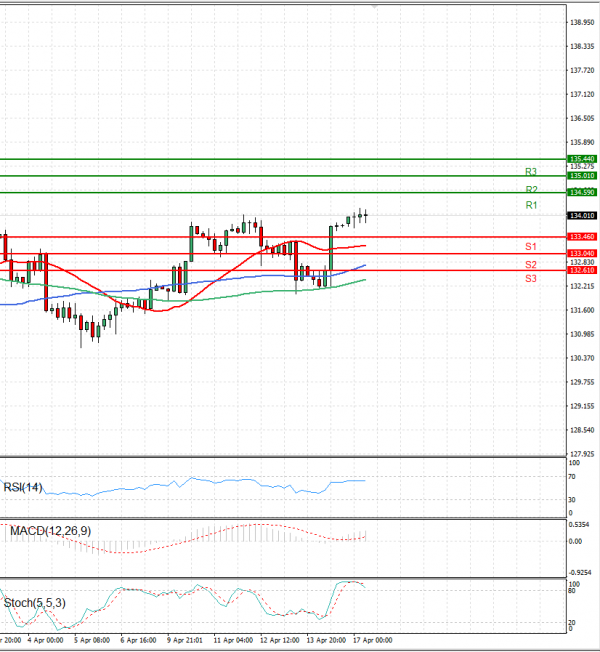Click the 138.950 price axis value

(x=582, y=22)
